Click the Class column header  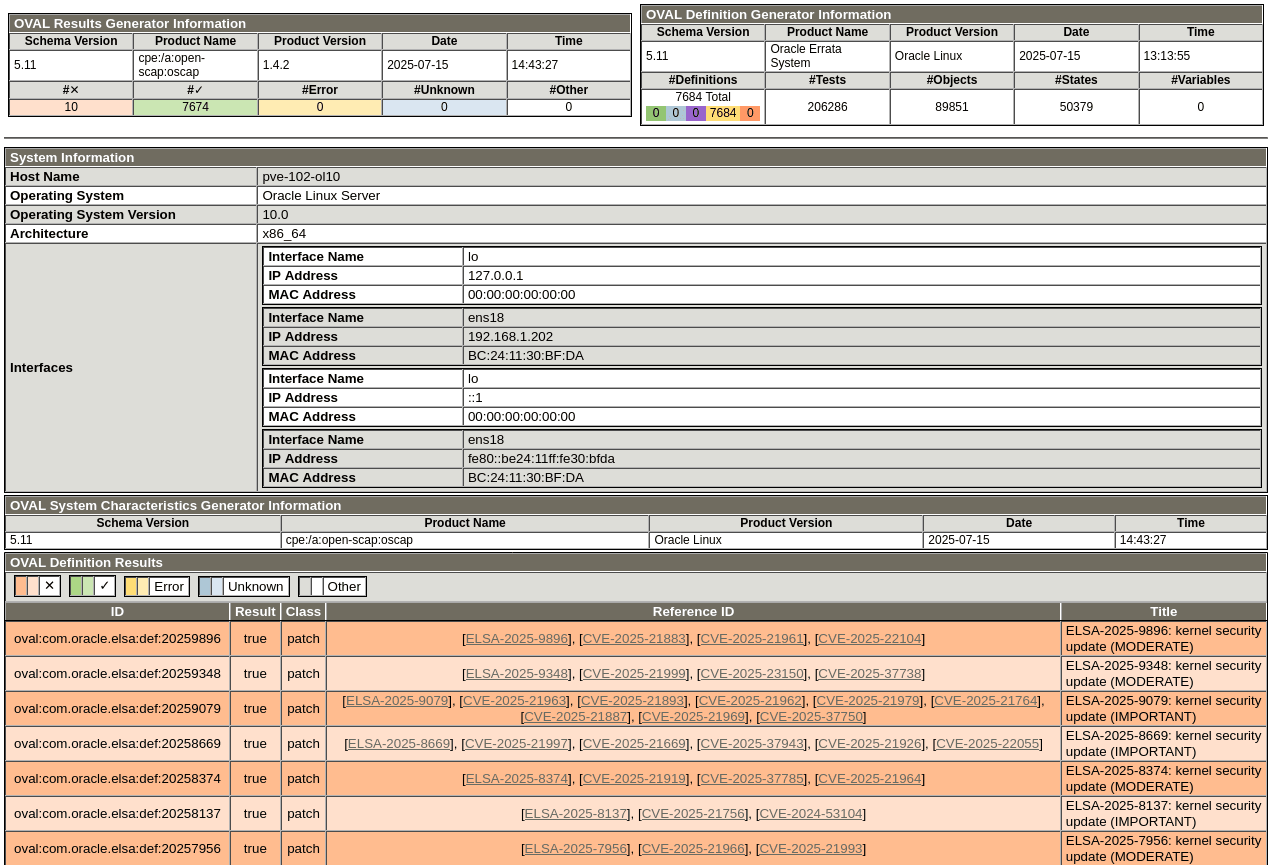pos(303,612)
